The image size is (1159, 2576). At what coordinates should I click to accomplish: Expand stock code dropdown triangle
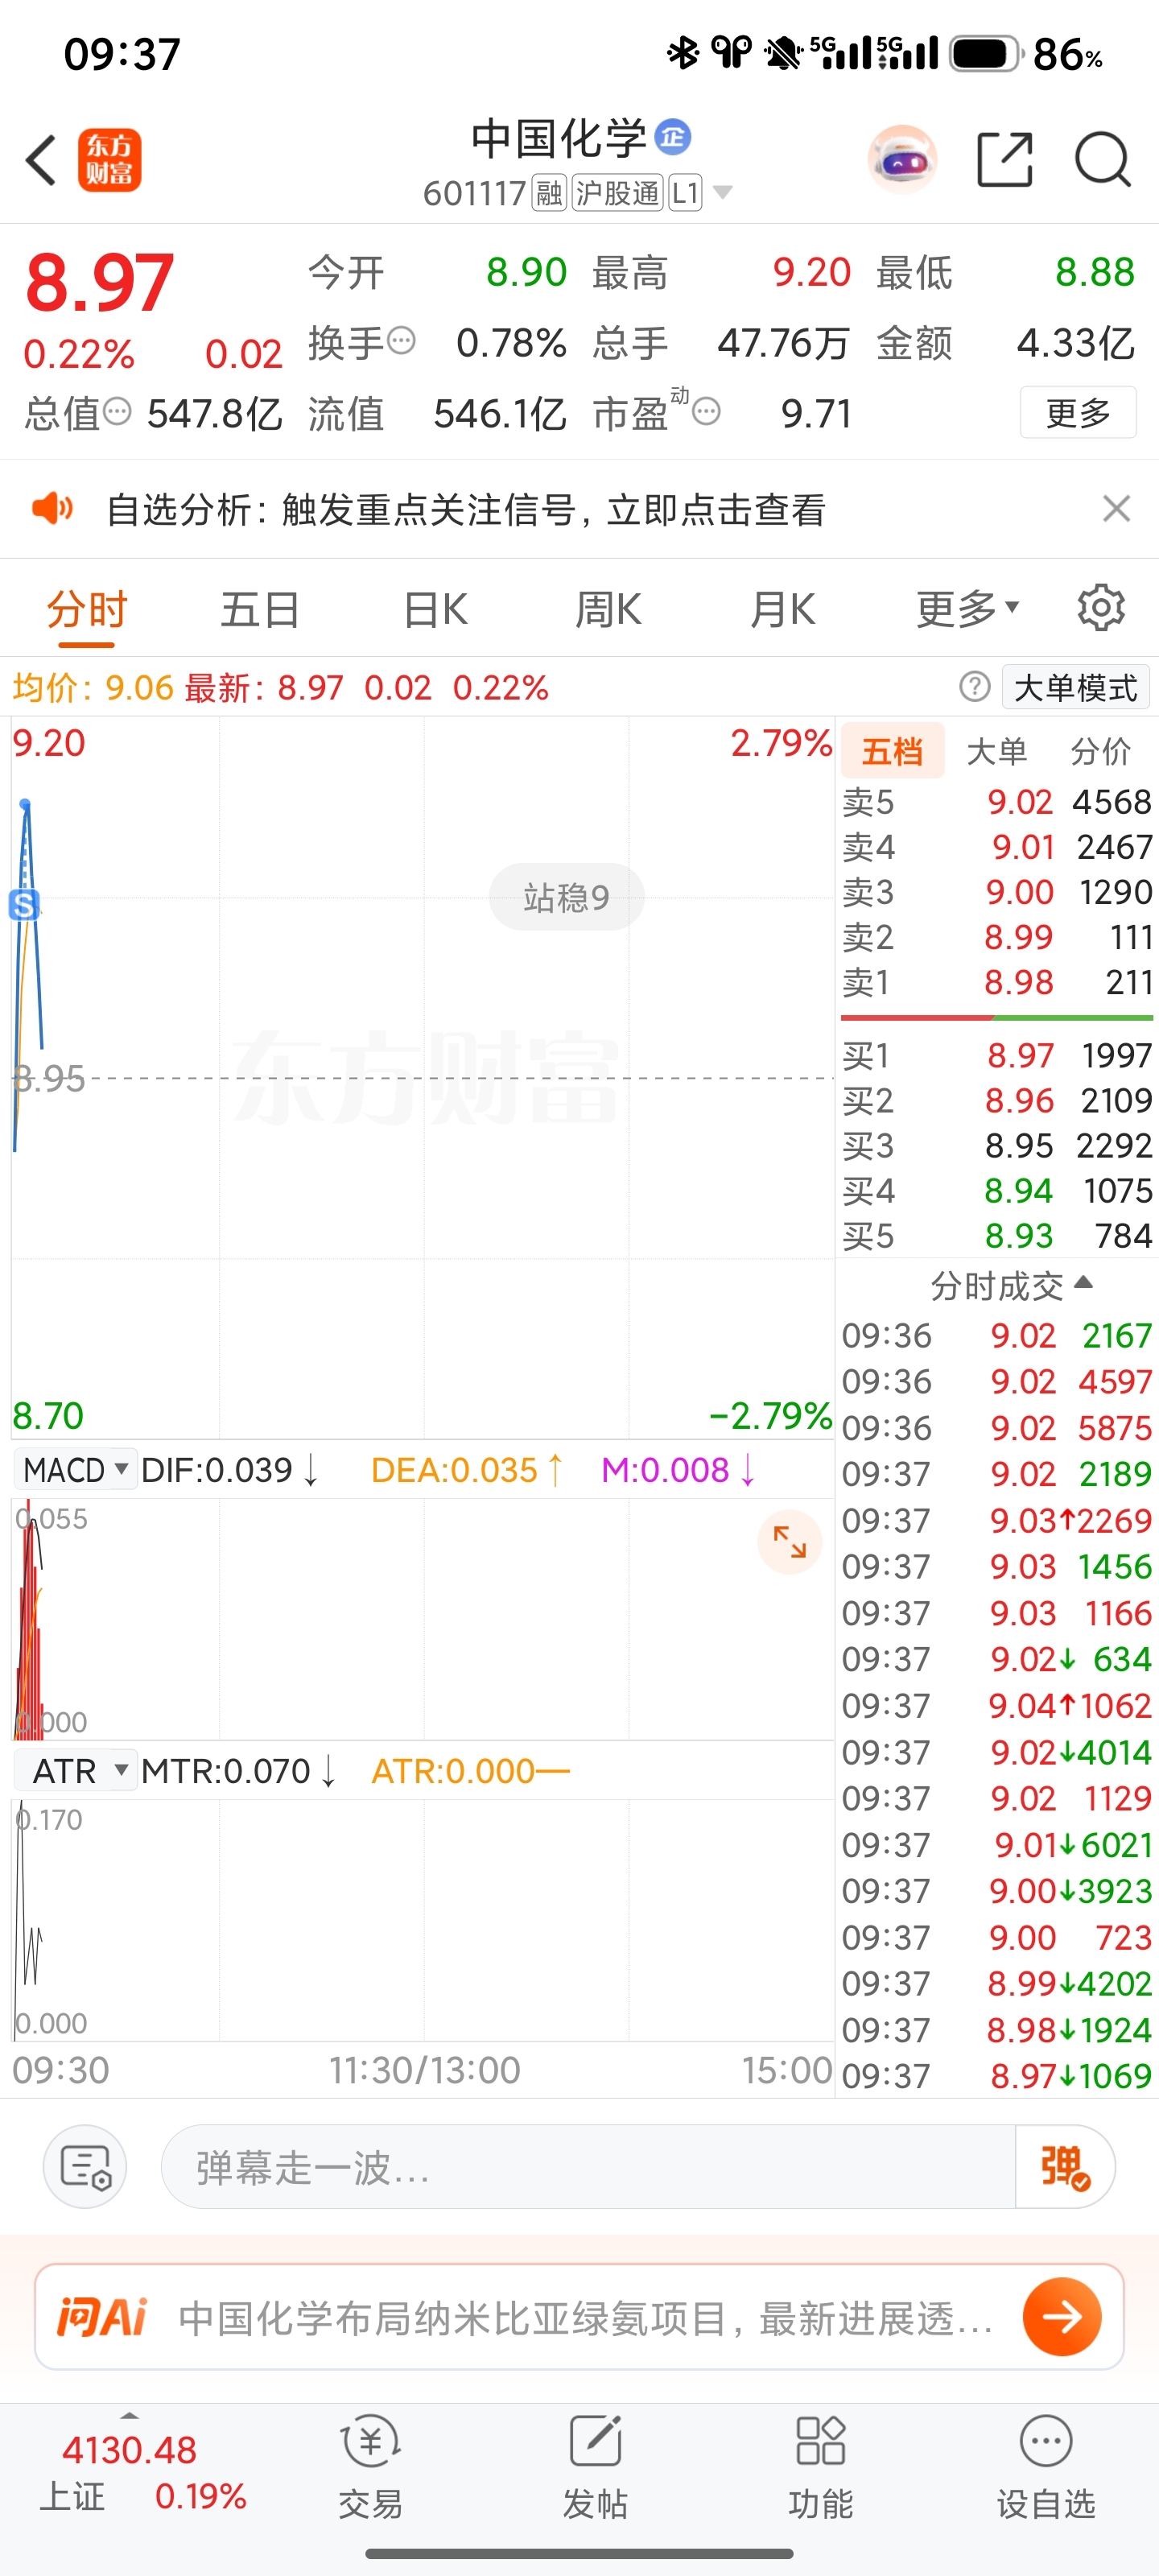point(722,192)
